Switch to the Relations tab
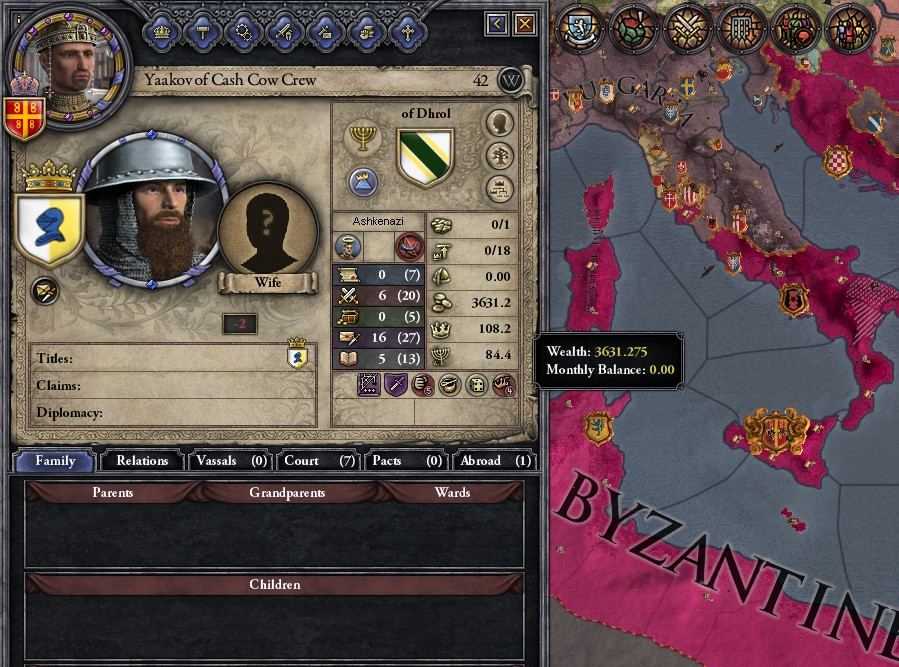899x667 pixels. pos(142,461)
